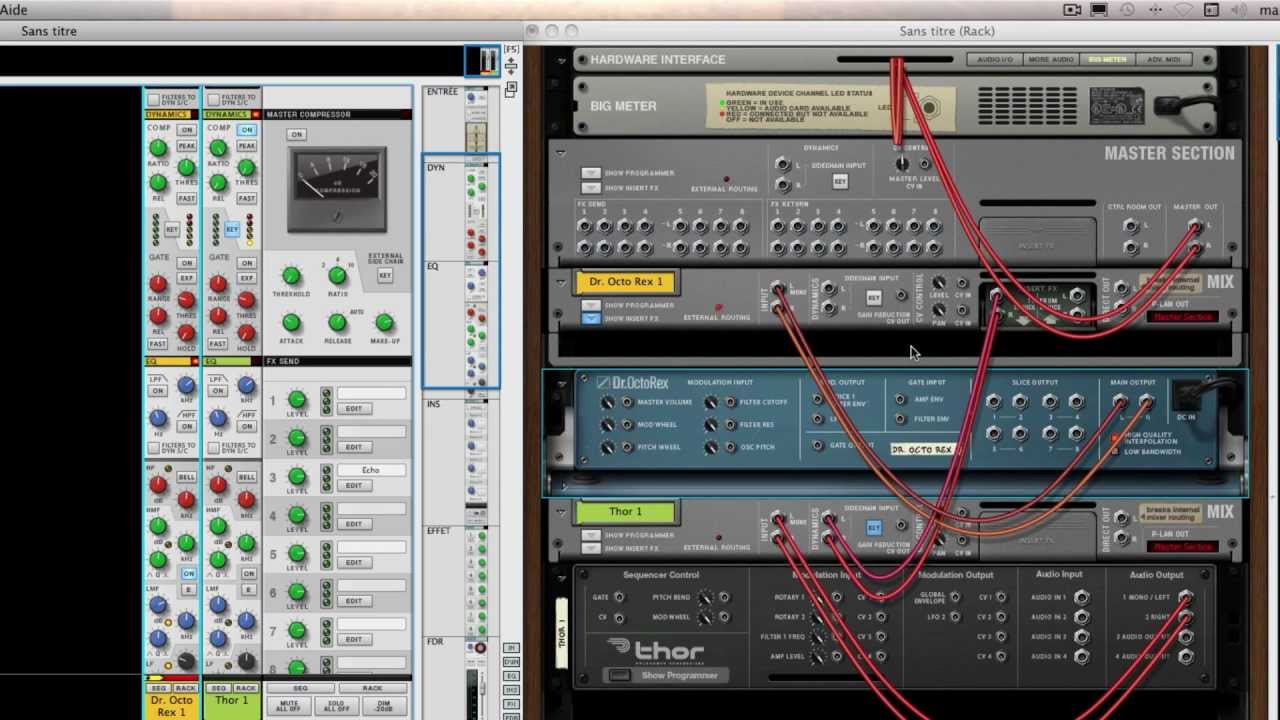The image size is (1280, 720).
Task: Fold the Master Section device using its triangle
Action: 561,153
